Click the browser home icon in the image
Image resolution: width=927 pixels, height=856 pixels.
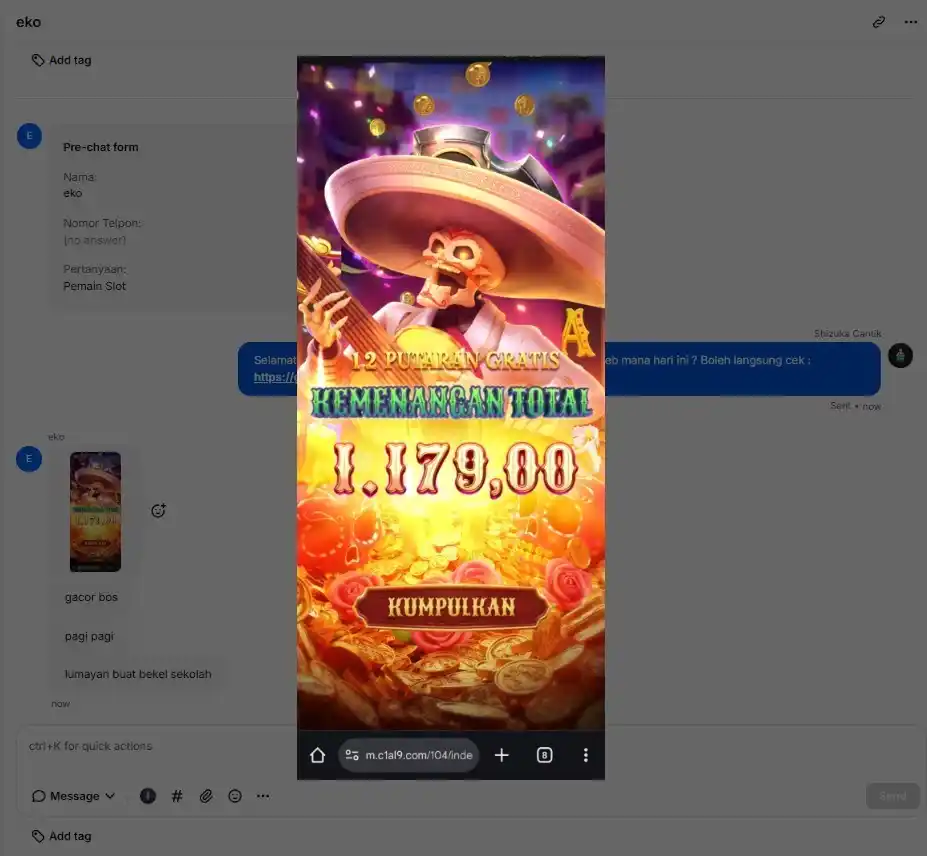317,755
